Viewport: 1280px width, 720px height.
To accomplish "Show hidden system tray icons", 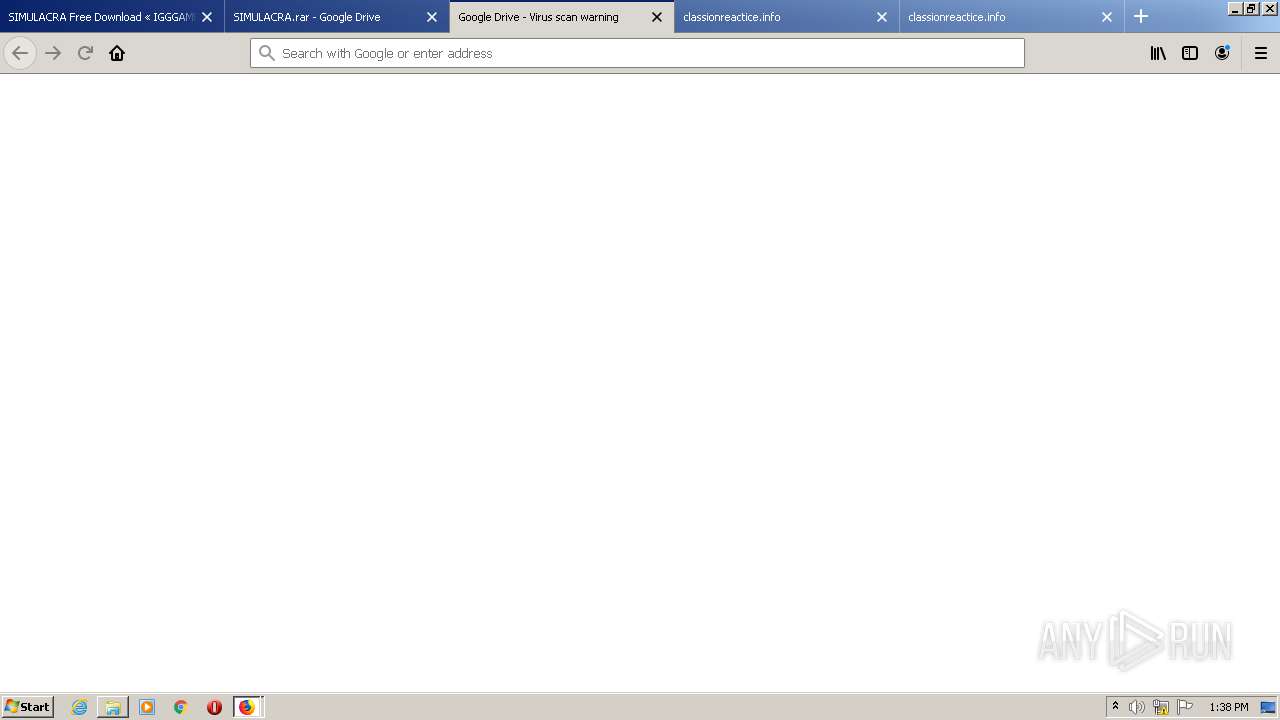I will 1115,706.
